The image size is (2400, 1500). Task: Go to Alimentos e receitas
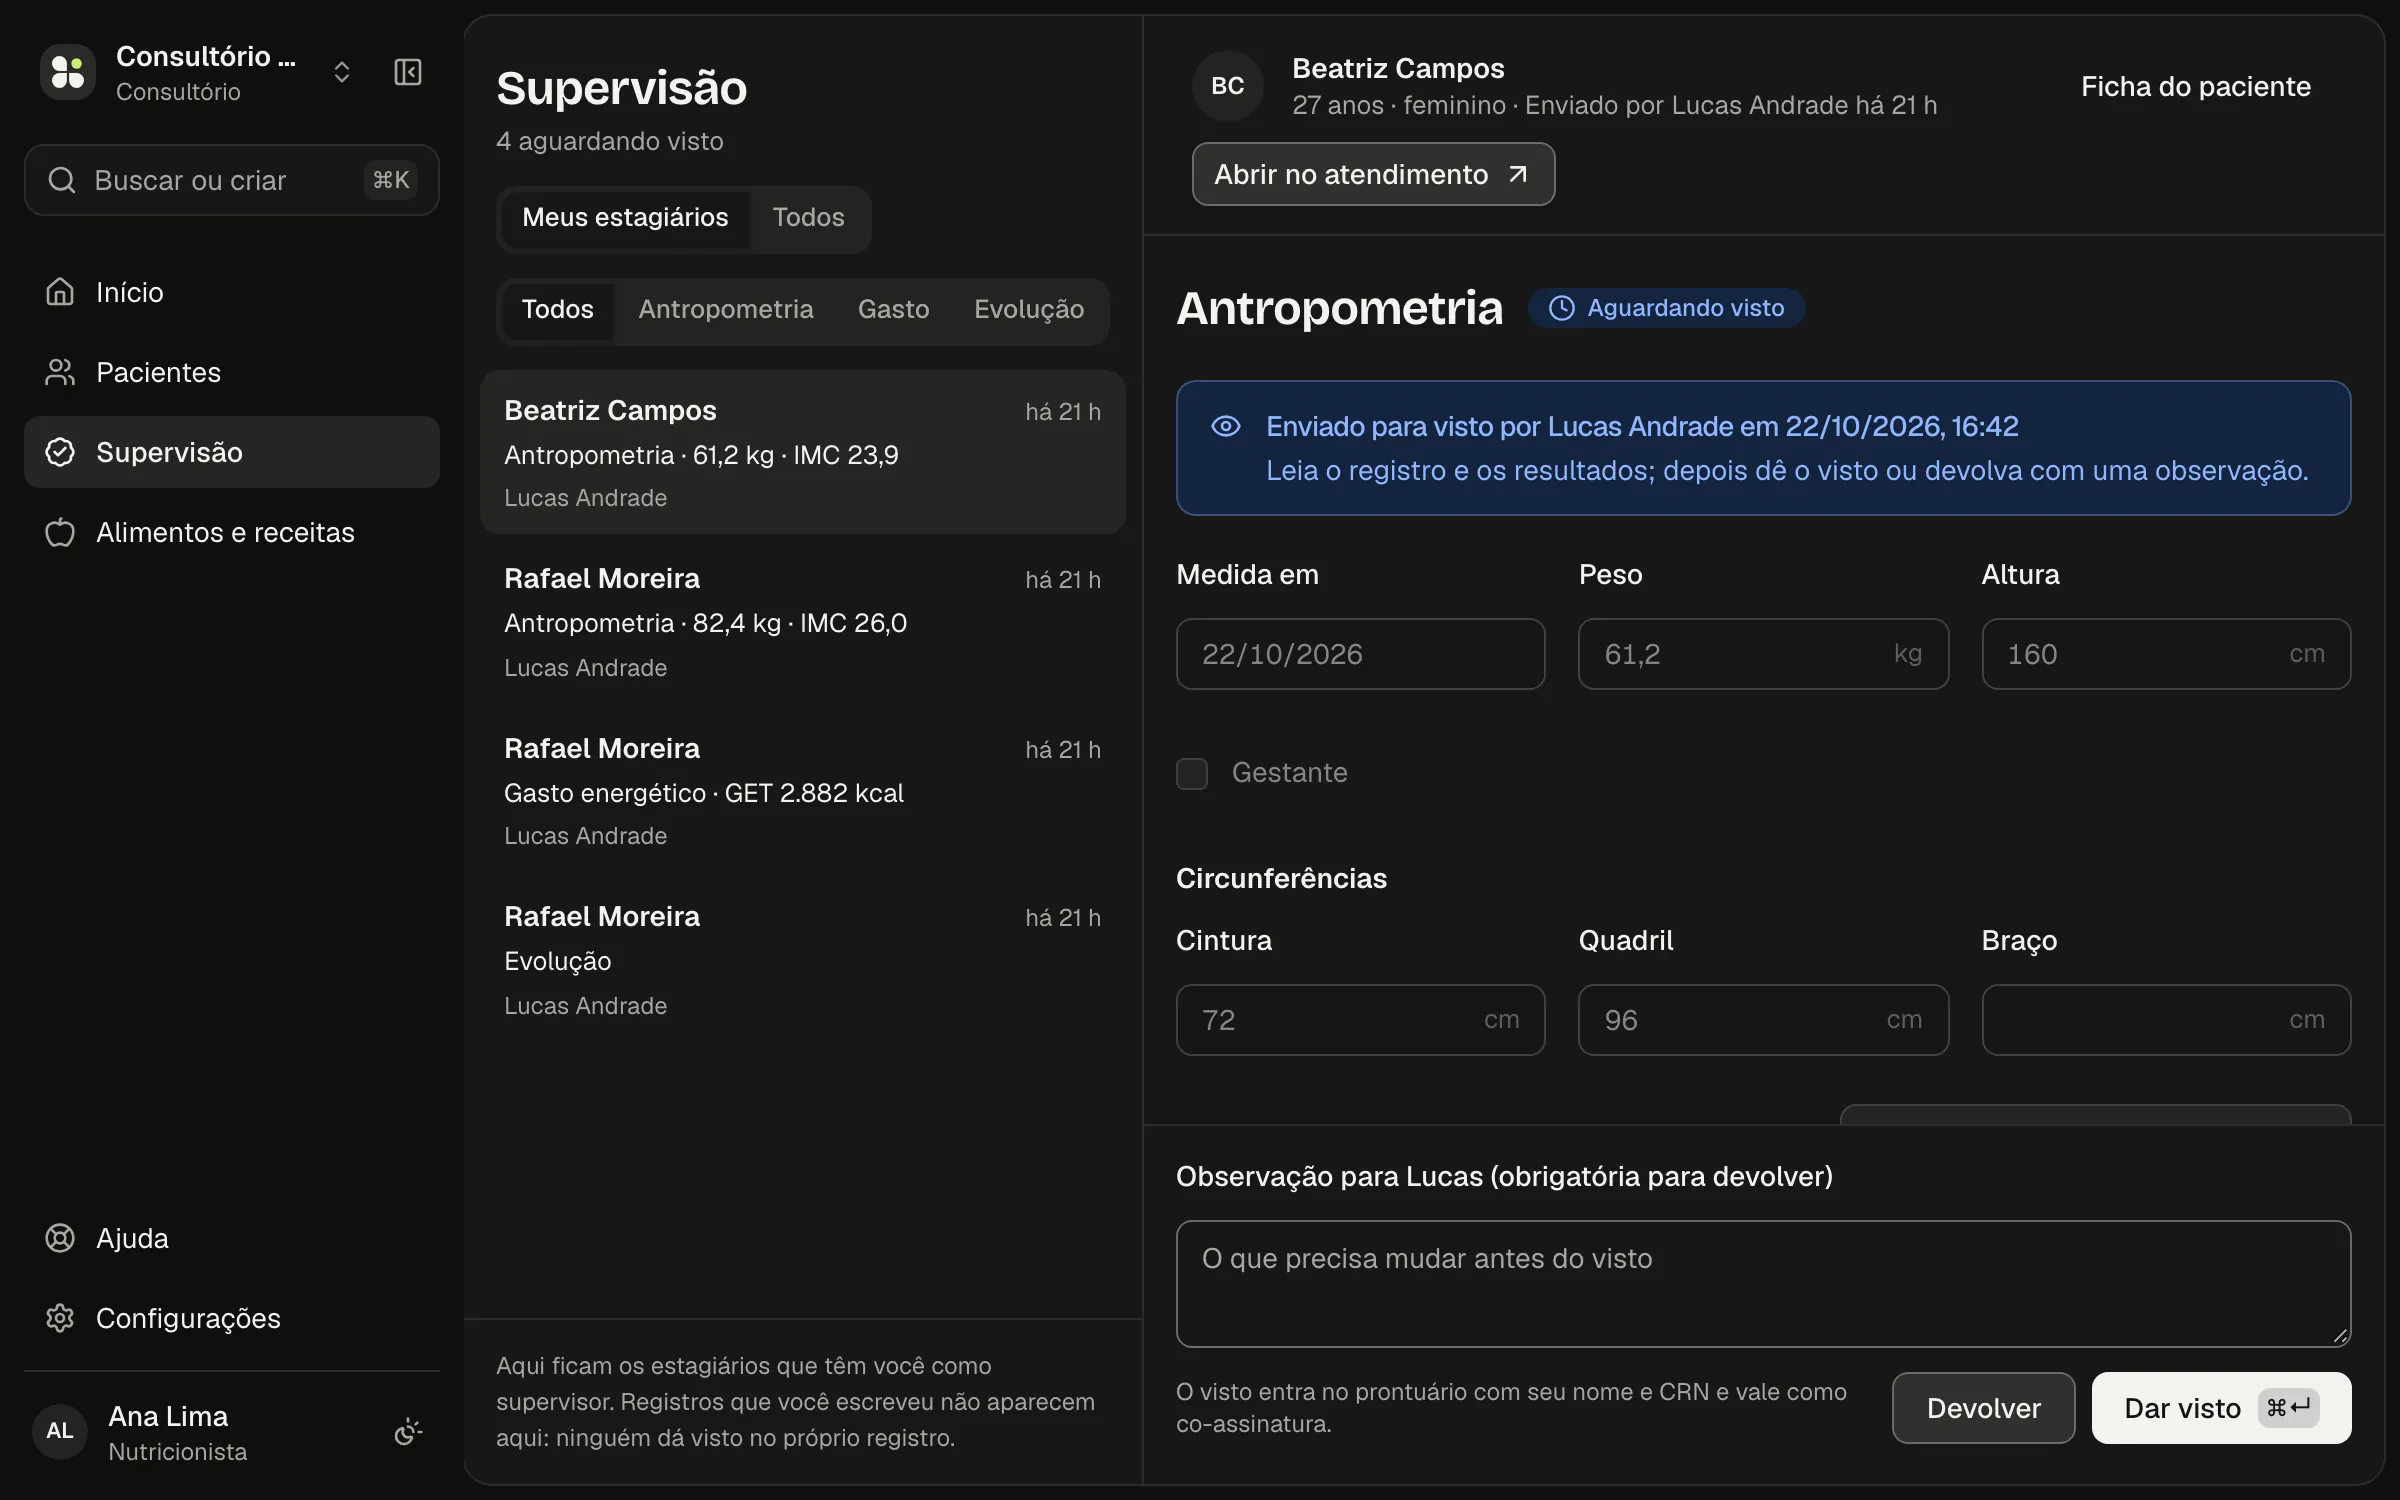232,532
